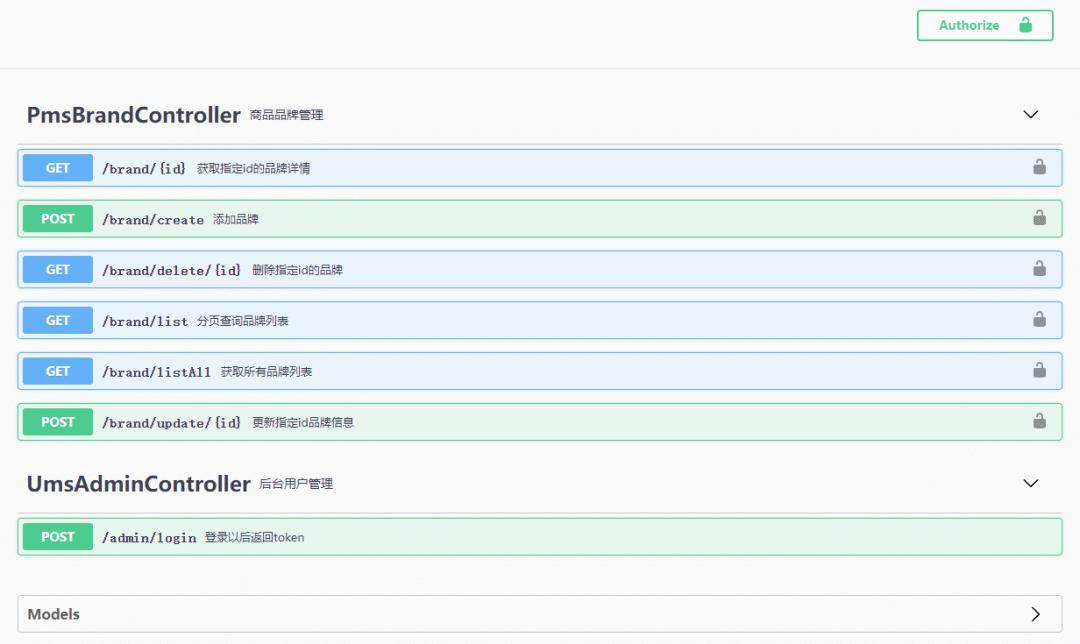Click the lock icon on /brand/update/{id} row

coord(1039,421)
